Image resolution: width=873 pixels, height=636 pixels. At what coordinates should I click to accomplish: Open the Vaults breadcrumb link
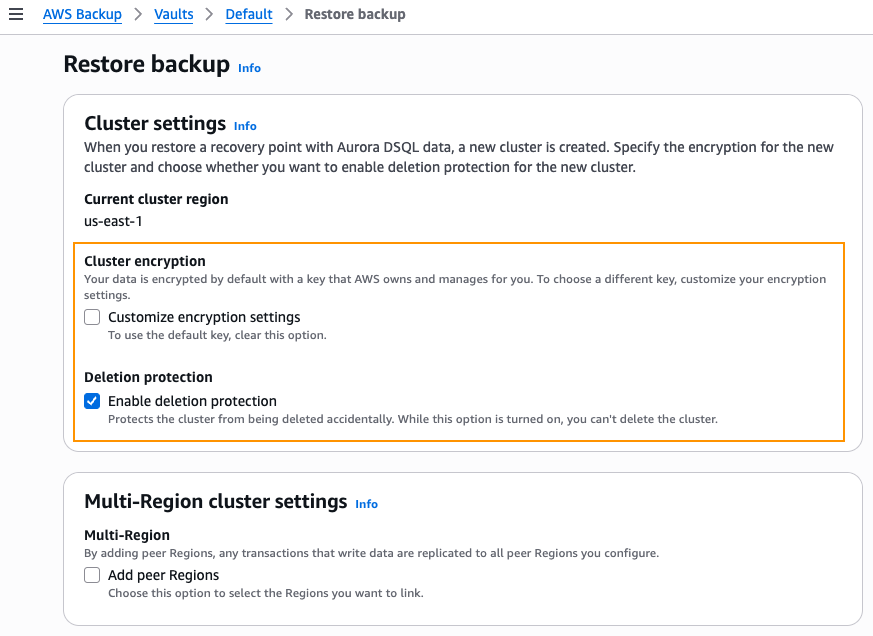[x=173, y=14]
